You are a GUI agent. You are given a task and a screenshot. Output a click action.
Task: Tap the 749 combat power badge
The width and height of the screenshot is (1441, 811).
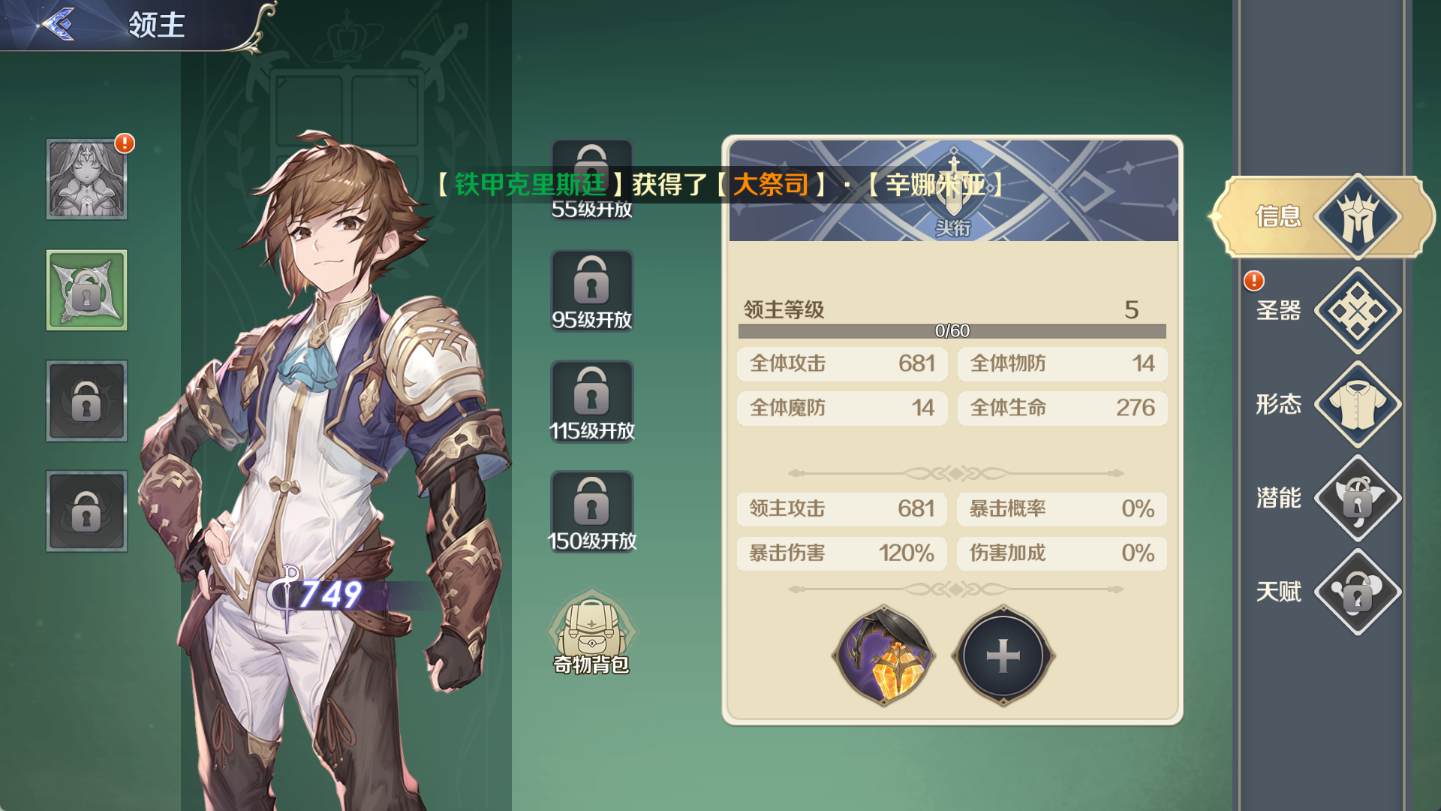(x=330, y=595)
